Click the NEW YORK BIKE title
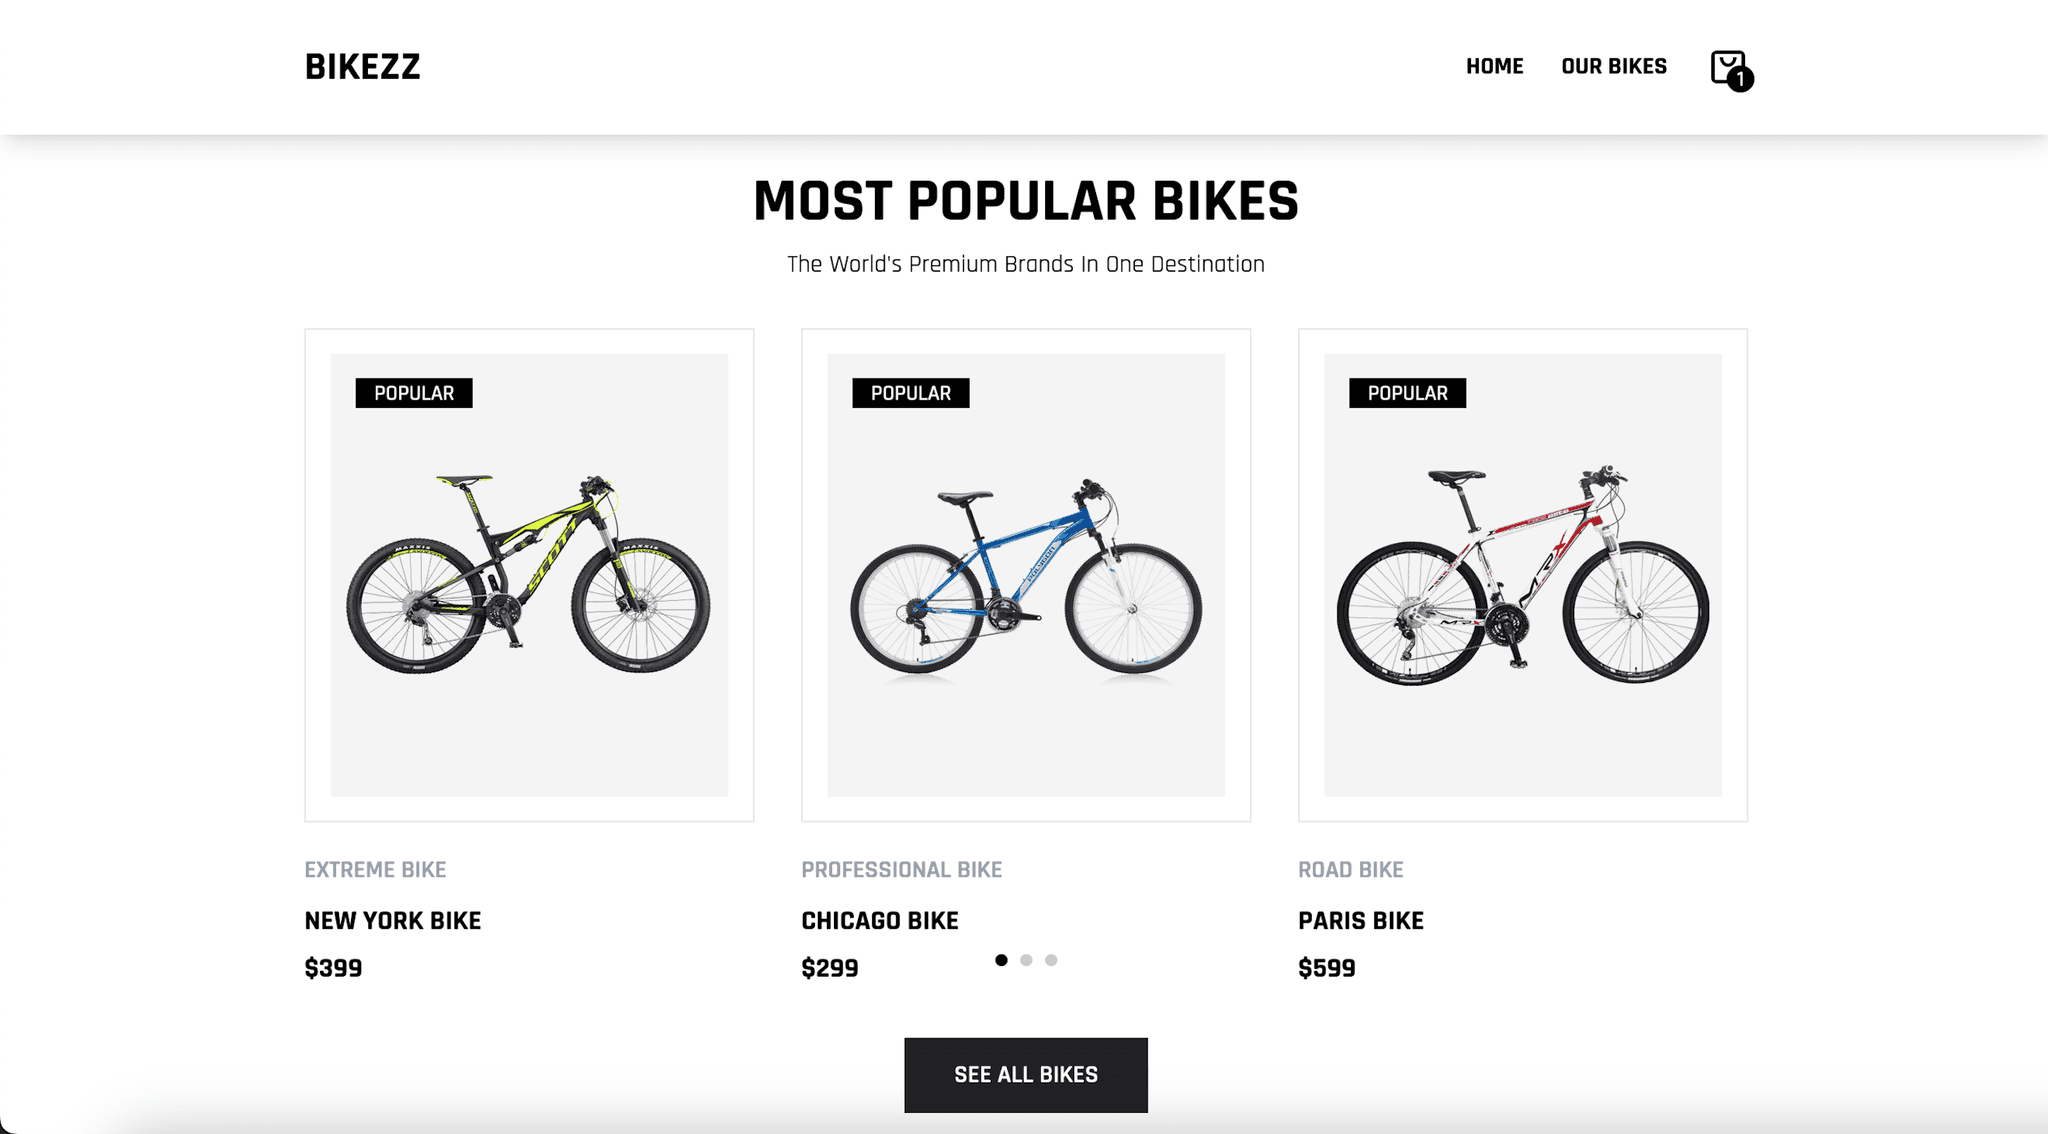The image size is (2048, 1134). 393,921
